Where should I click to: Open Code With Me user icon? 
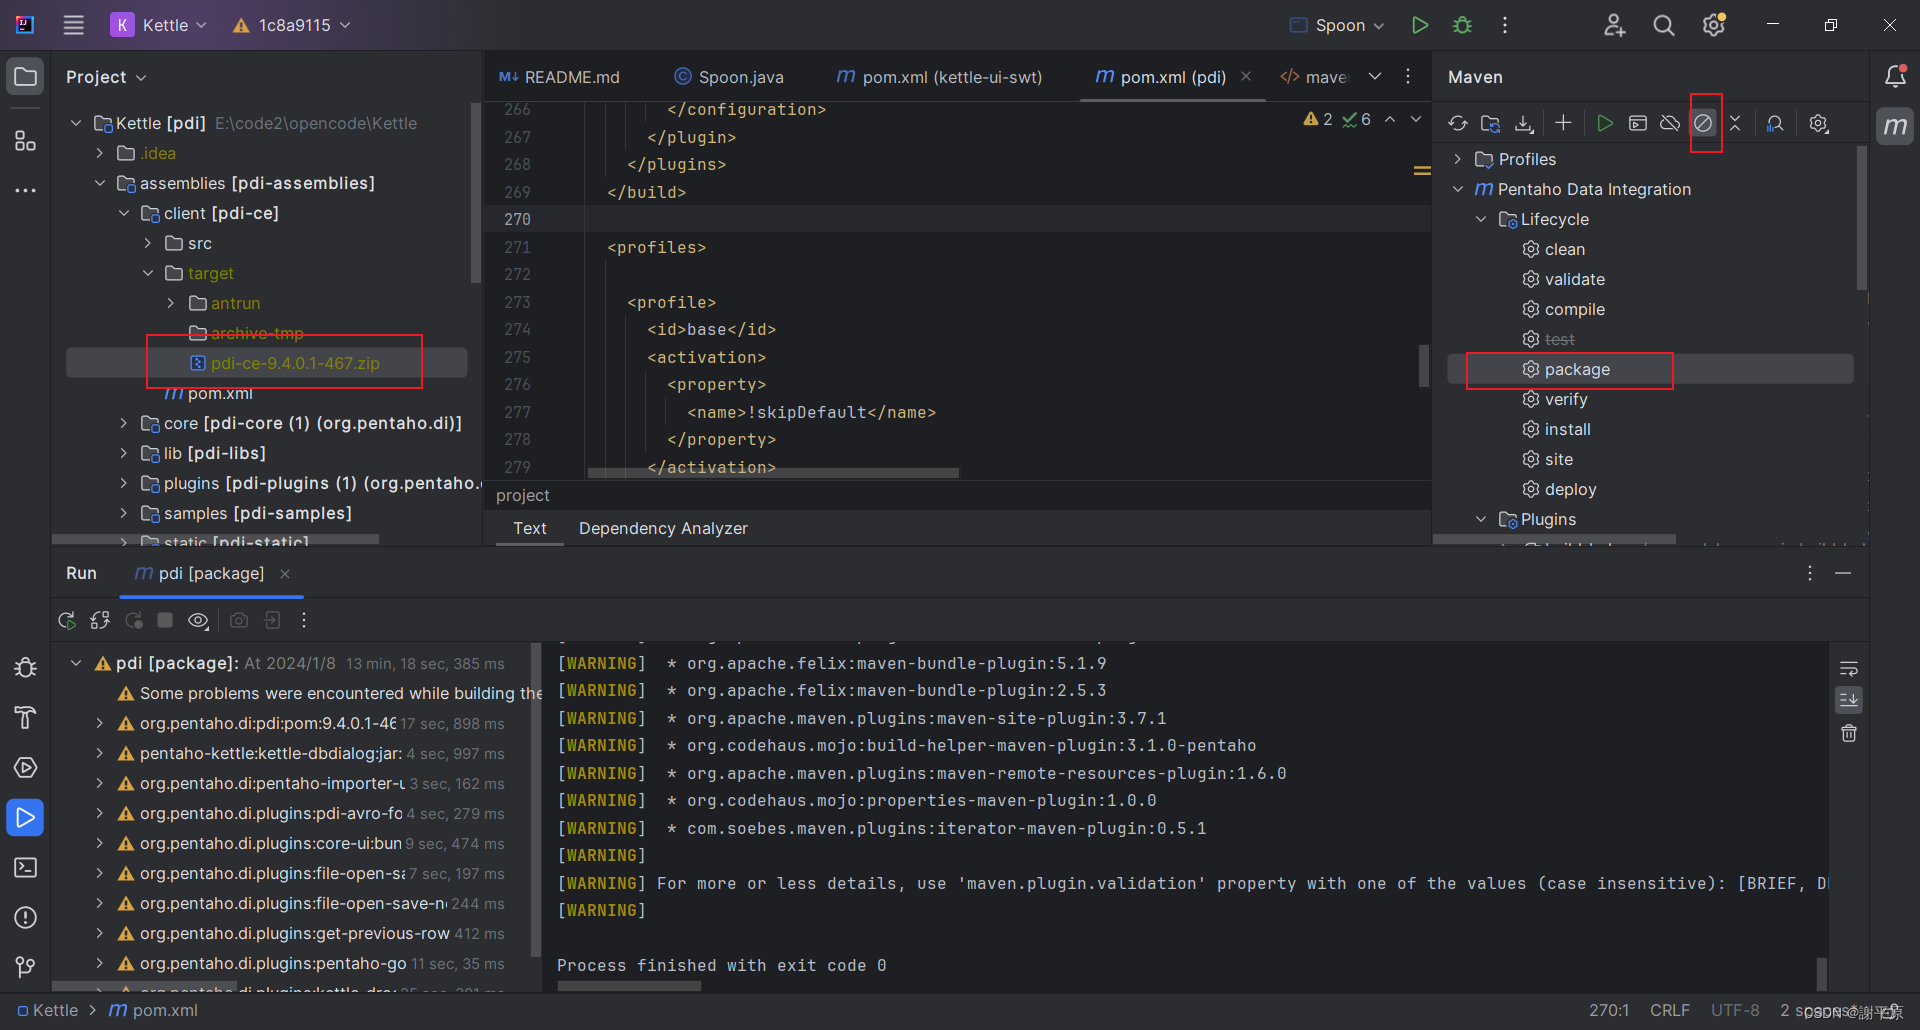pos(1614,25)
